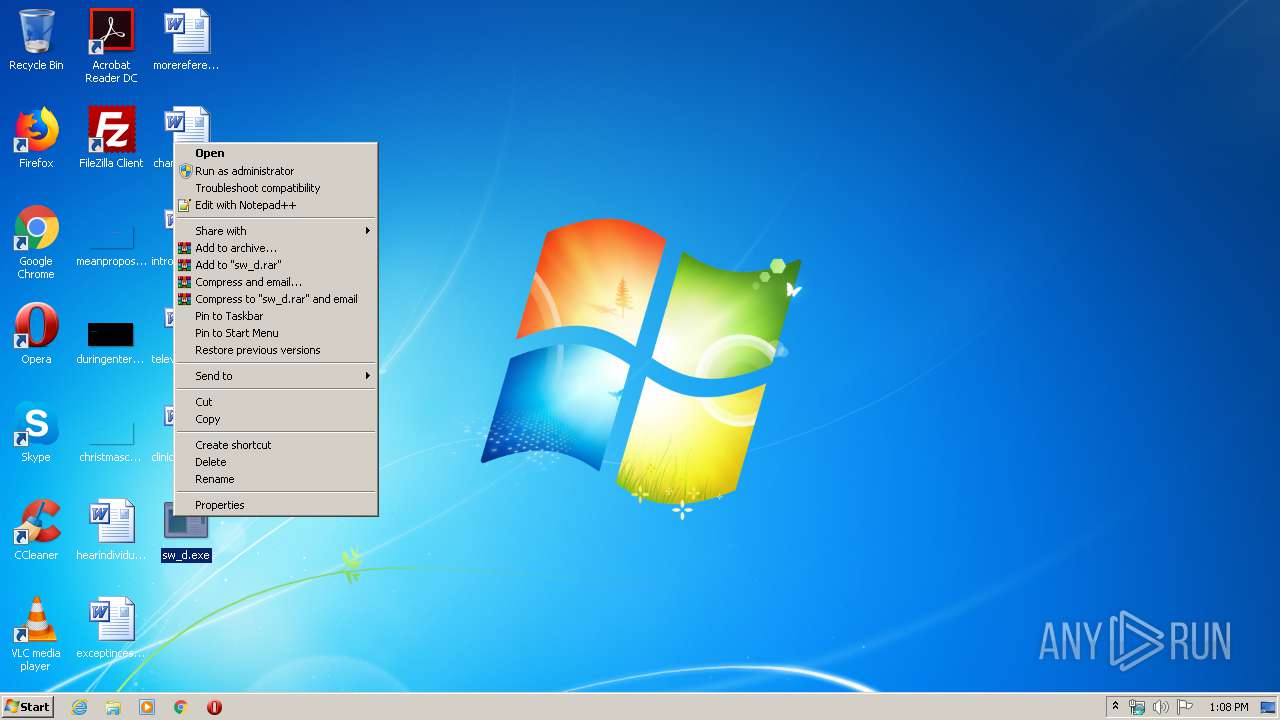
Task: Choose Pin to Taskbar
Action: 276,316
